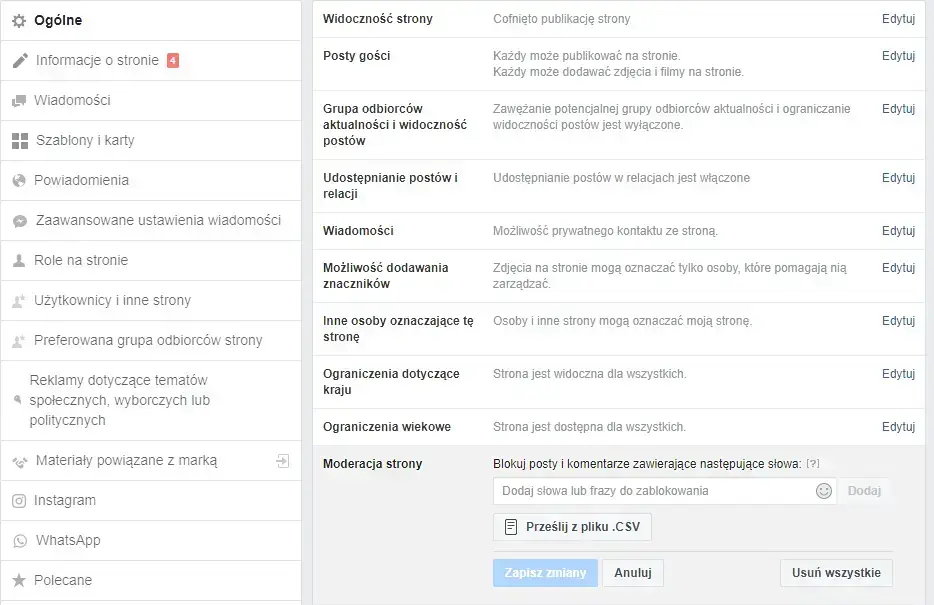Open the Role na stronie section
Screen dimensions: 934x605
pyautogui.click(x=81, y=260)
